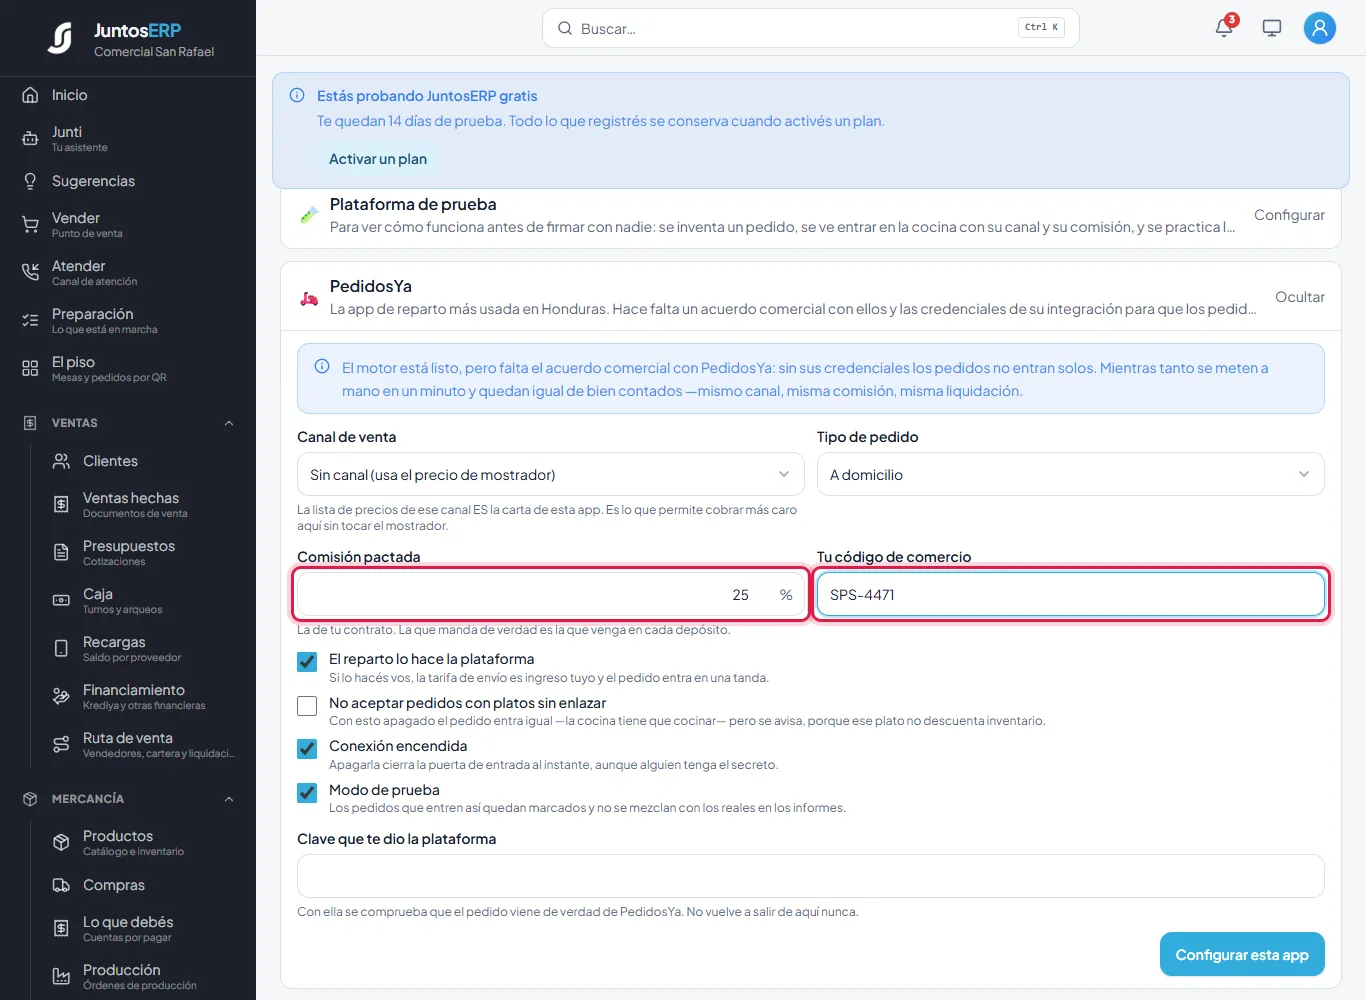Open Junti assistant robot icon
The width and height of the screenshot is (1366, 1000).
pyautogui.click(x=30, y=138)
